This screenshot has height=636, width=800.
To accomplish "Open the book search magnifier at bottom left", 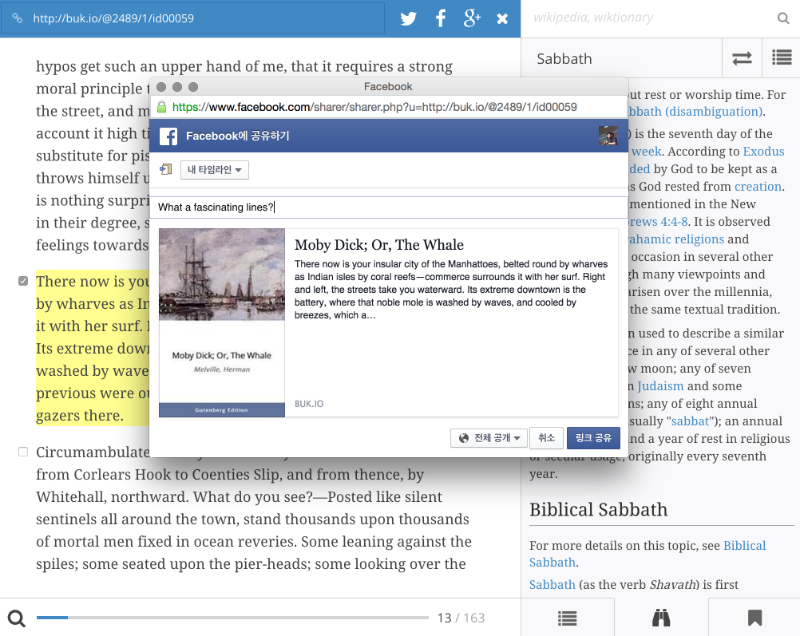I will click(x=16, y=618).
